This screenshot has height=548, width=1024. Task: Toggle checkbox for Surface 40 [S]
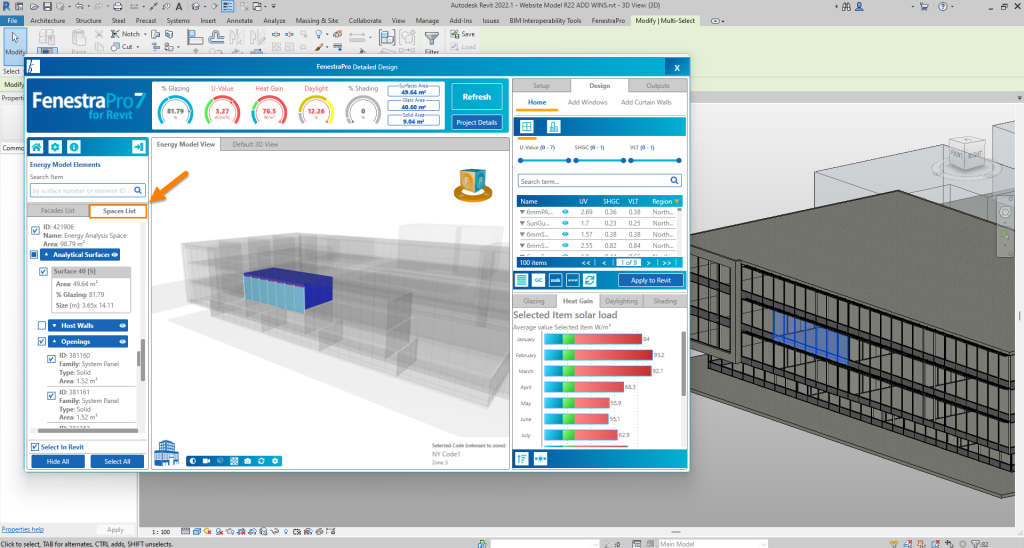[43, 272]
